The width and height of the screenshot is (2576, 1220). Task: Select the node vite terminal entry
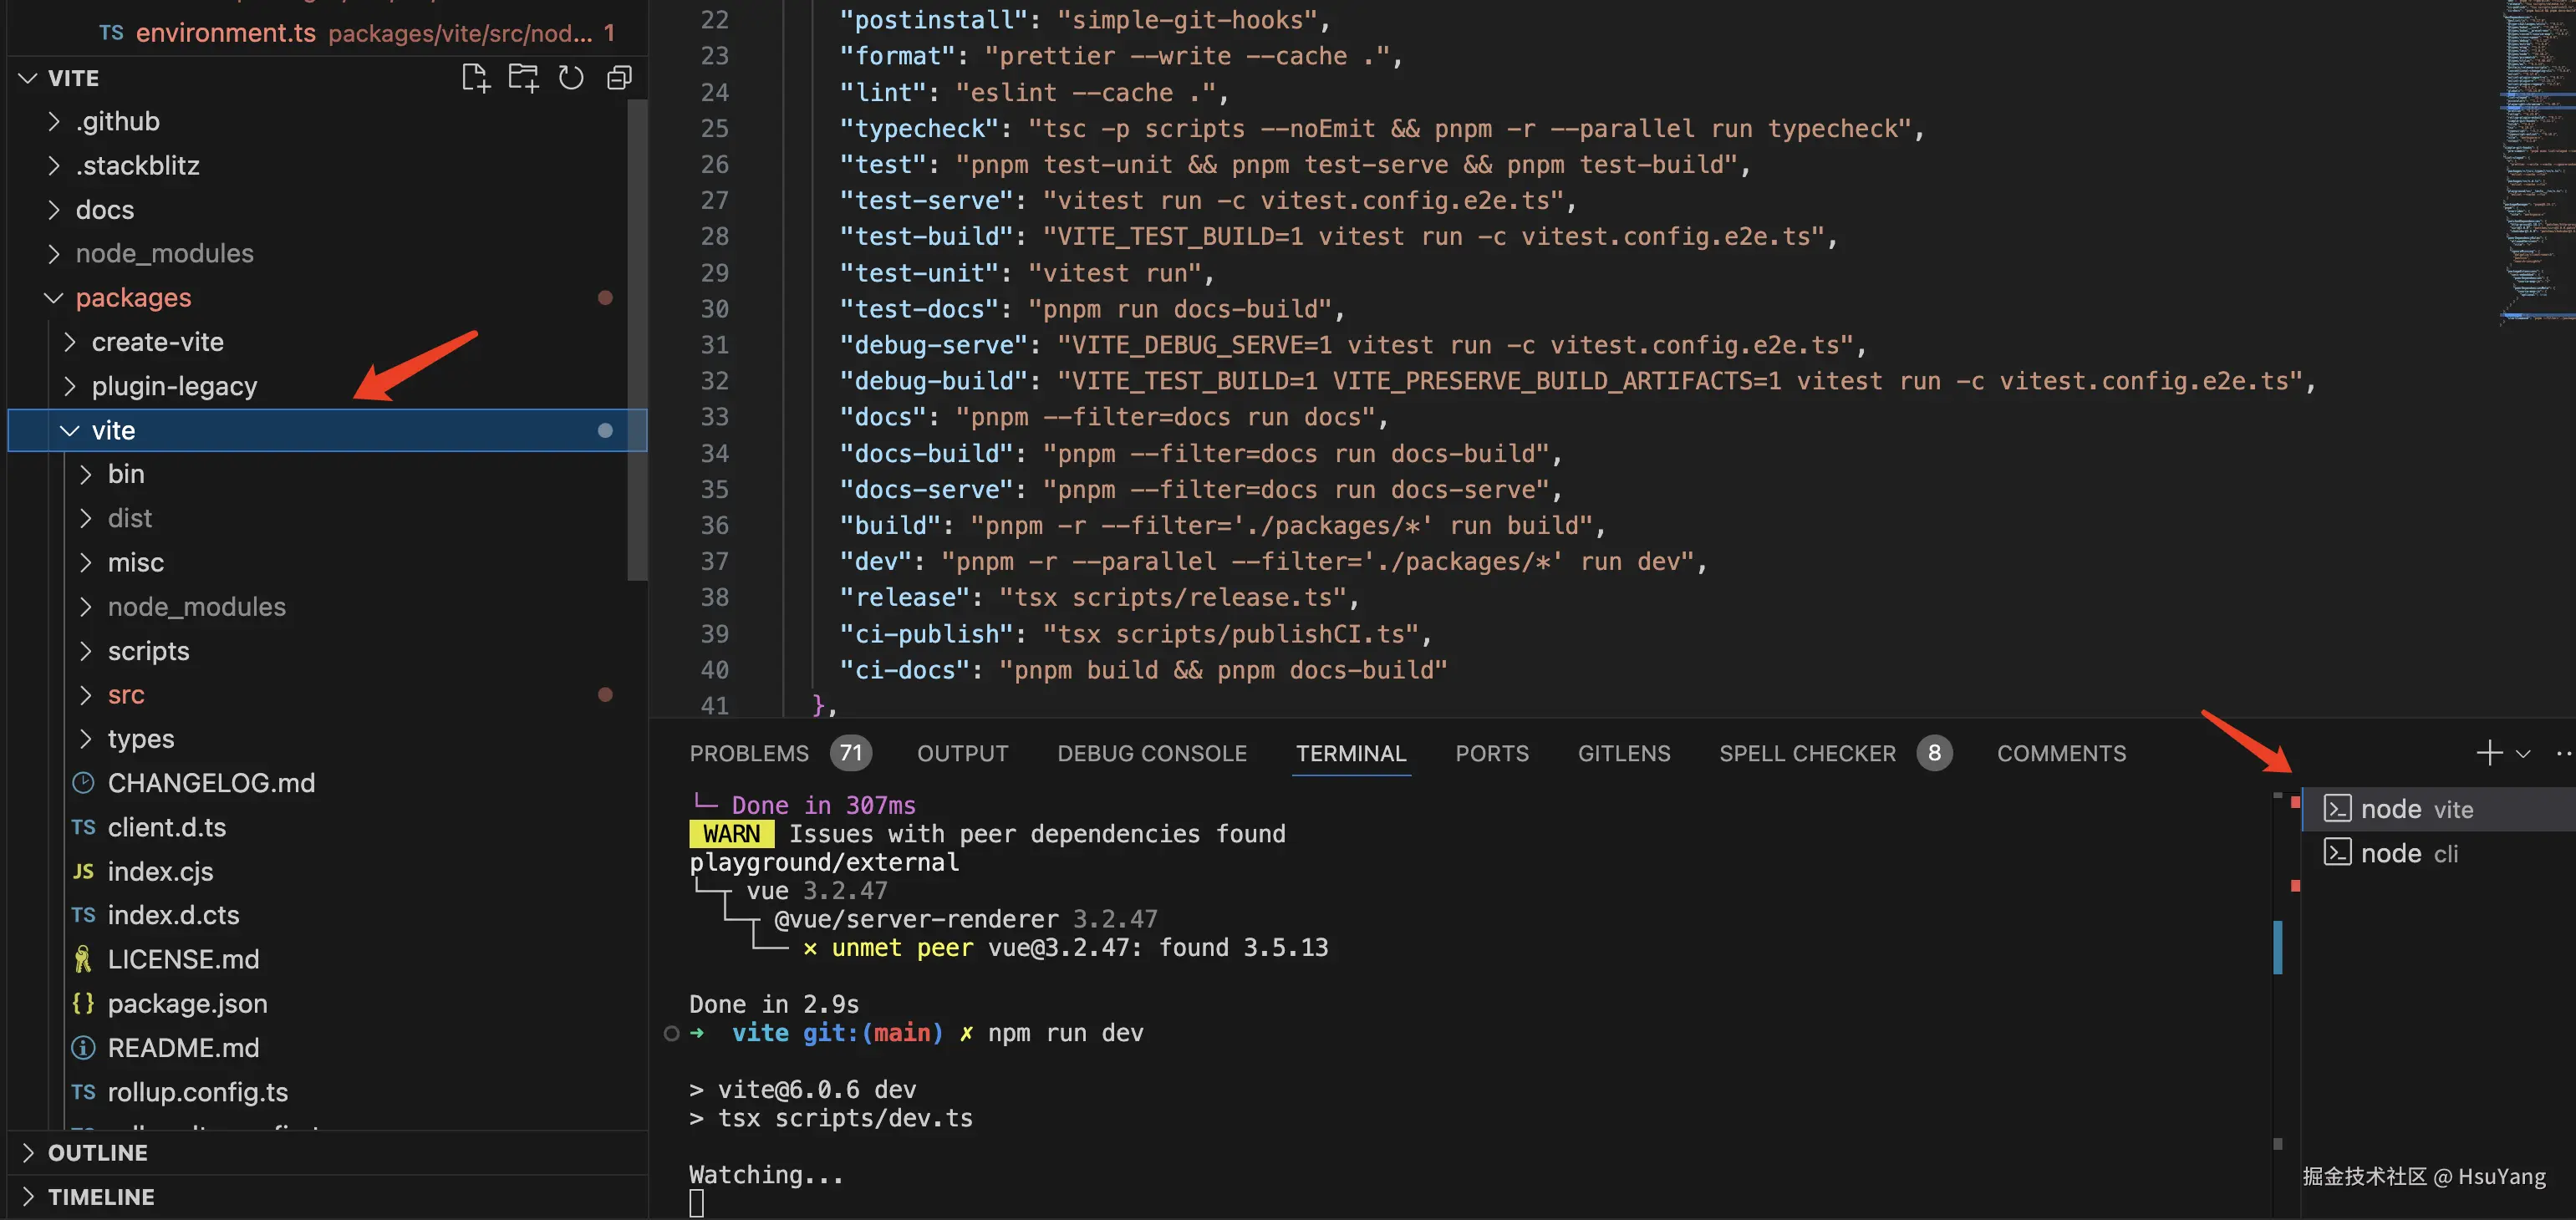click(2416, 809)
